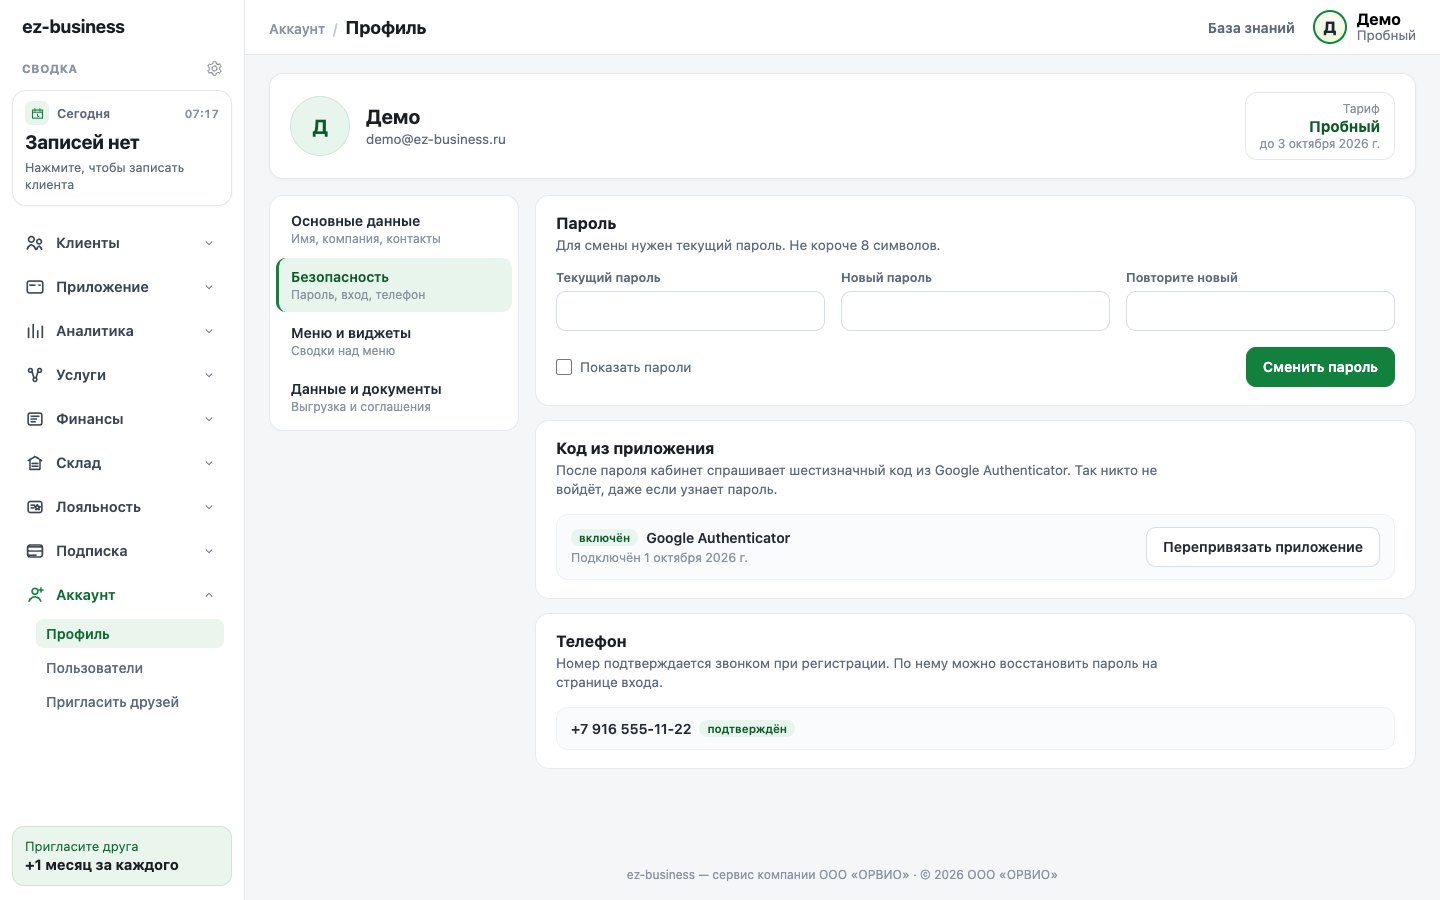1440x900 pixels.
Task: Expand the Склад section chevron
Action: point(209,463)
